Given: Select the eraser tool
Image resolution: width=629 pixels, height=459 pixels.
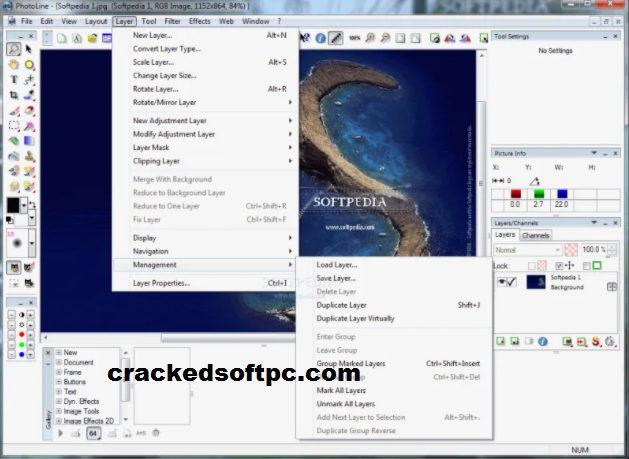Looking at the screenshot, I should point(29,110).
